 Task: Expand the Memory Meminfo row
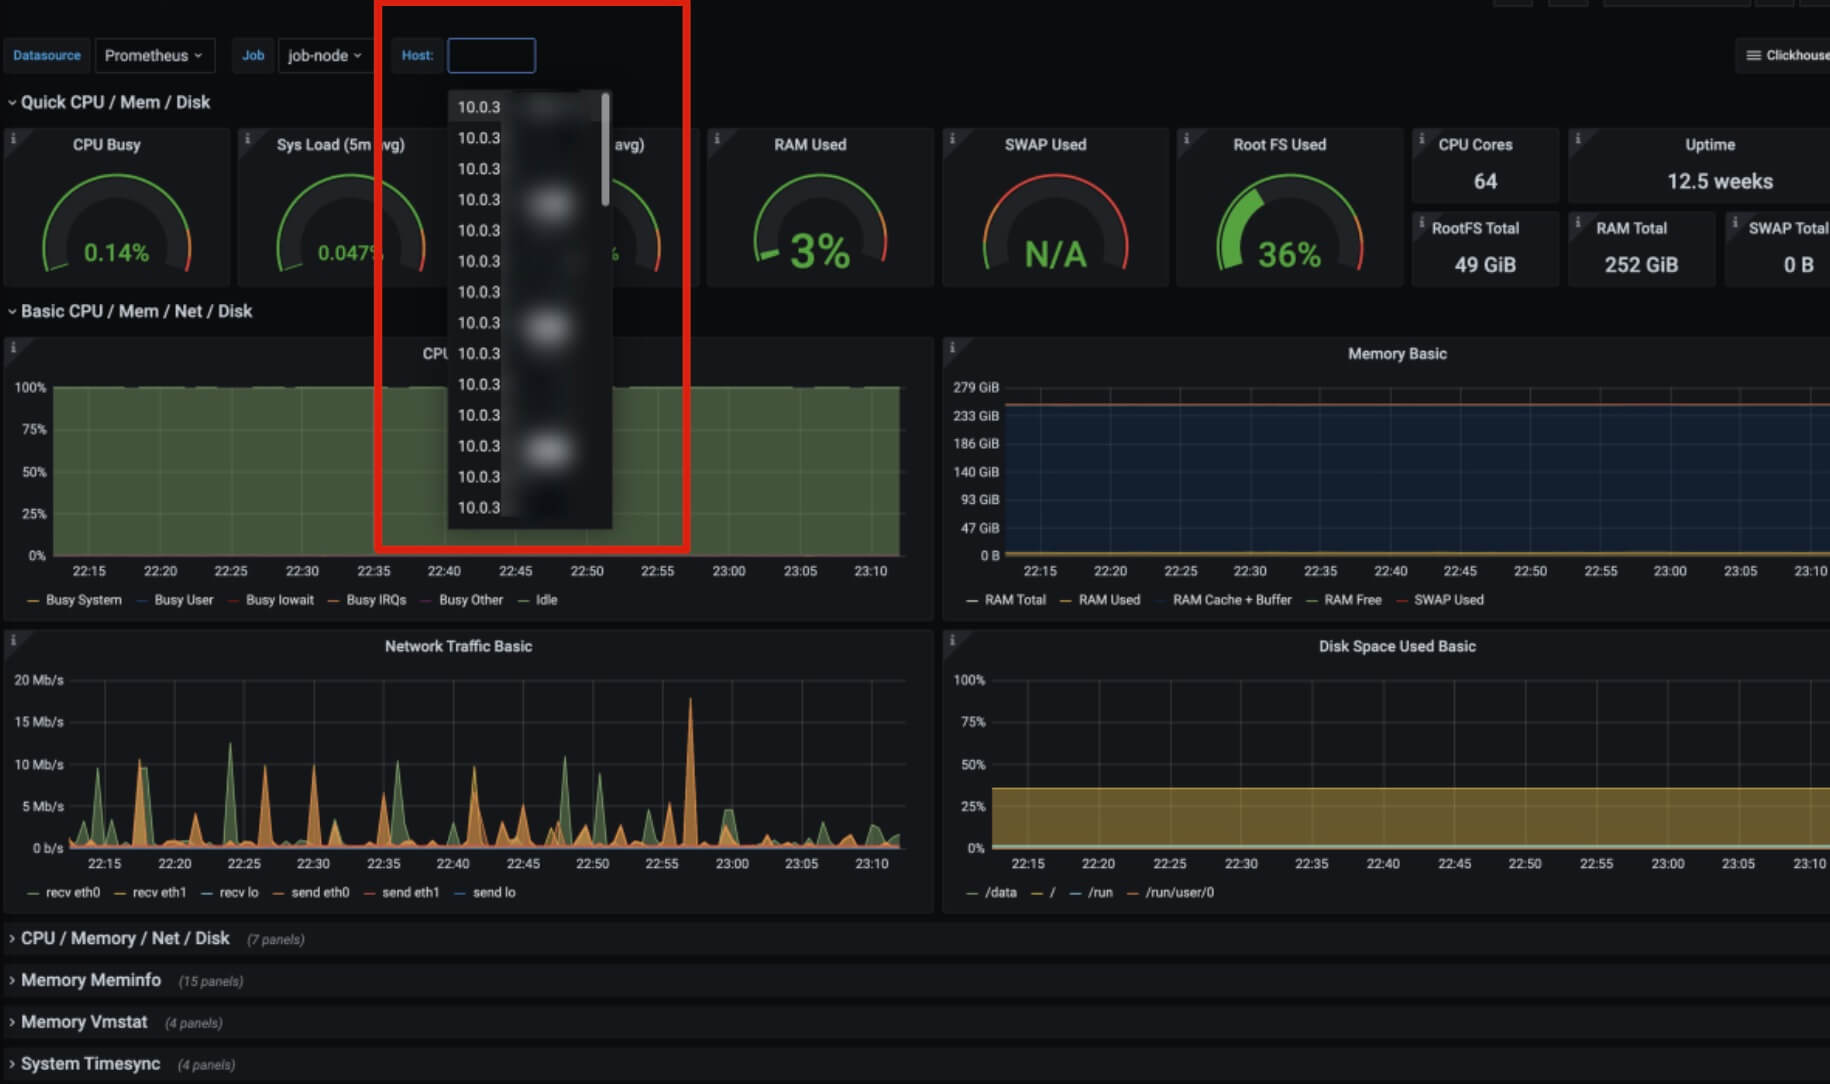[91, 980]
